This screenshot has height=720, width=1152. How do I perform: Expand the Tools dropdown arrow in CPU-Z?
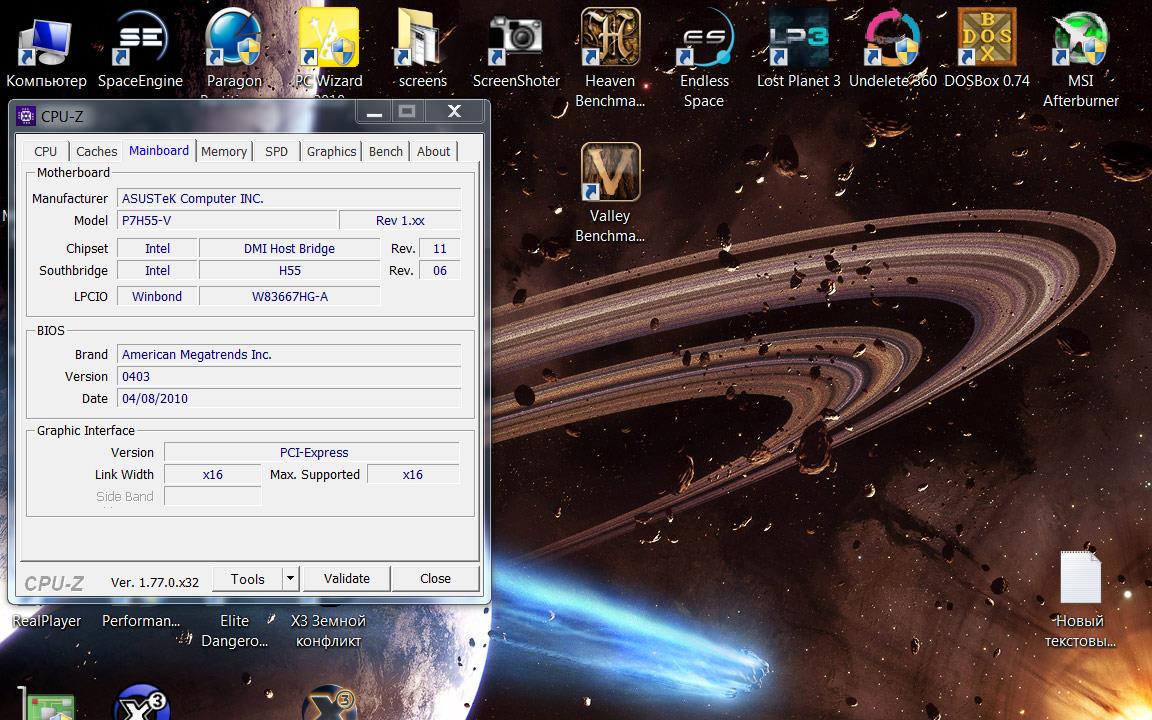290,579
